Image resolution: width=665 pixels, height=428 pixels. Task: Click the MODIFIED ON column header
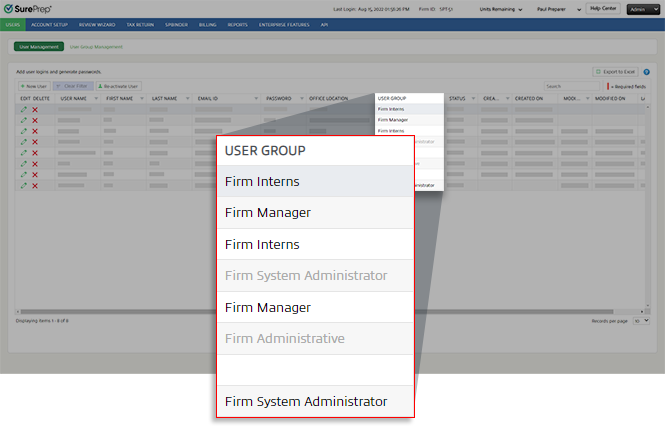pyautogui.click(x=610, y=98)
